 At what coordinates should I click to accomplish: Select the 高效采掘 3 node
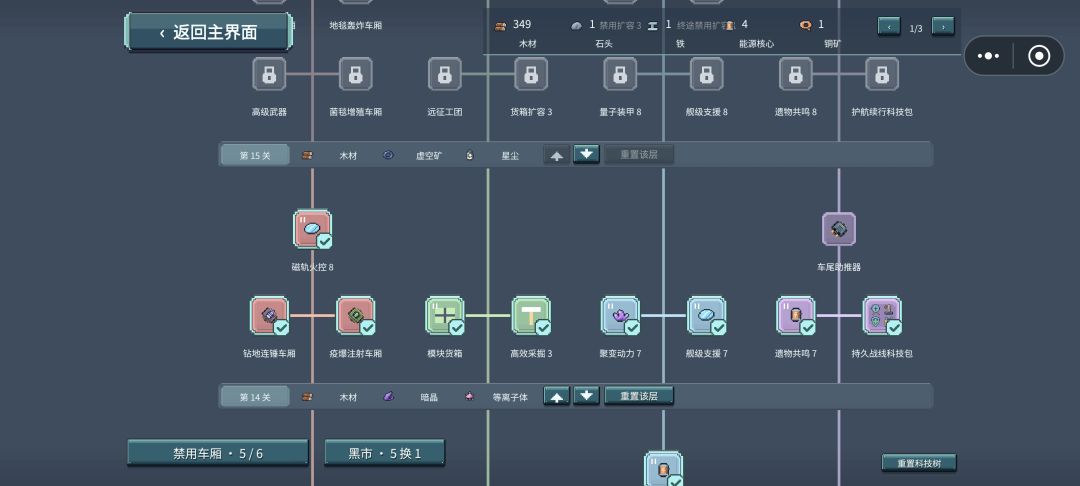pyautogui.click(x=531, y=316)
